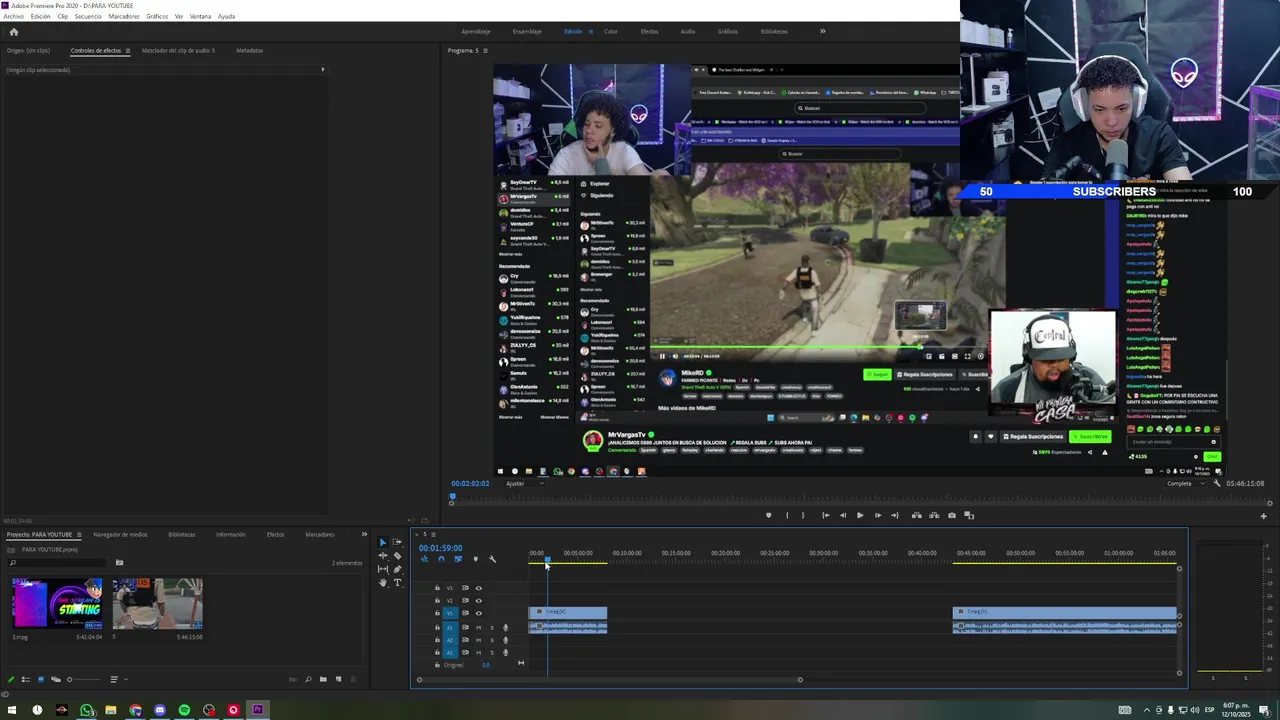Open Proyecto: PARA YOUTUBE panel menu
This screenshot has height=720, width=1280.
[79, 534]
